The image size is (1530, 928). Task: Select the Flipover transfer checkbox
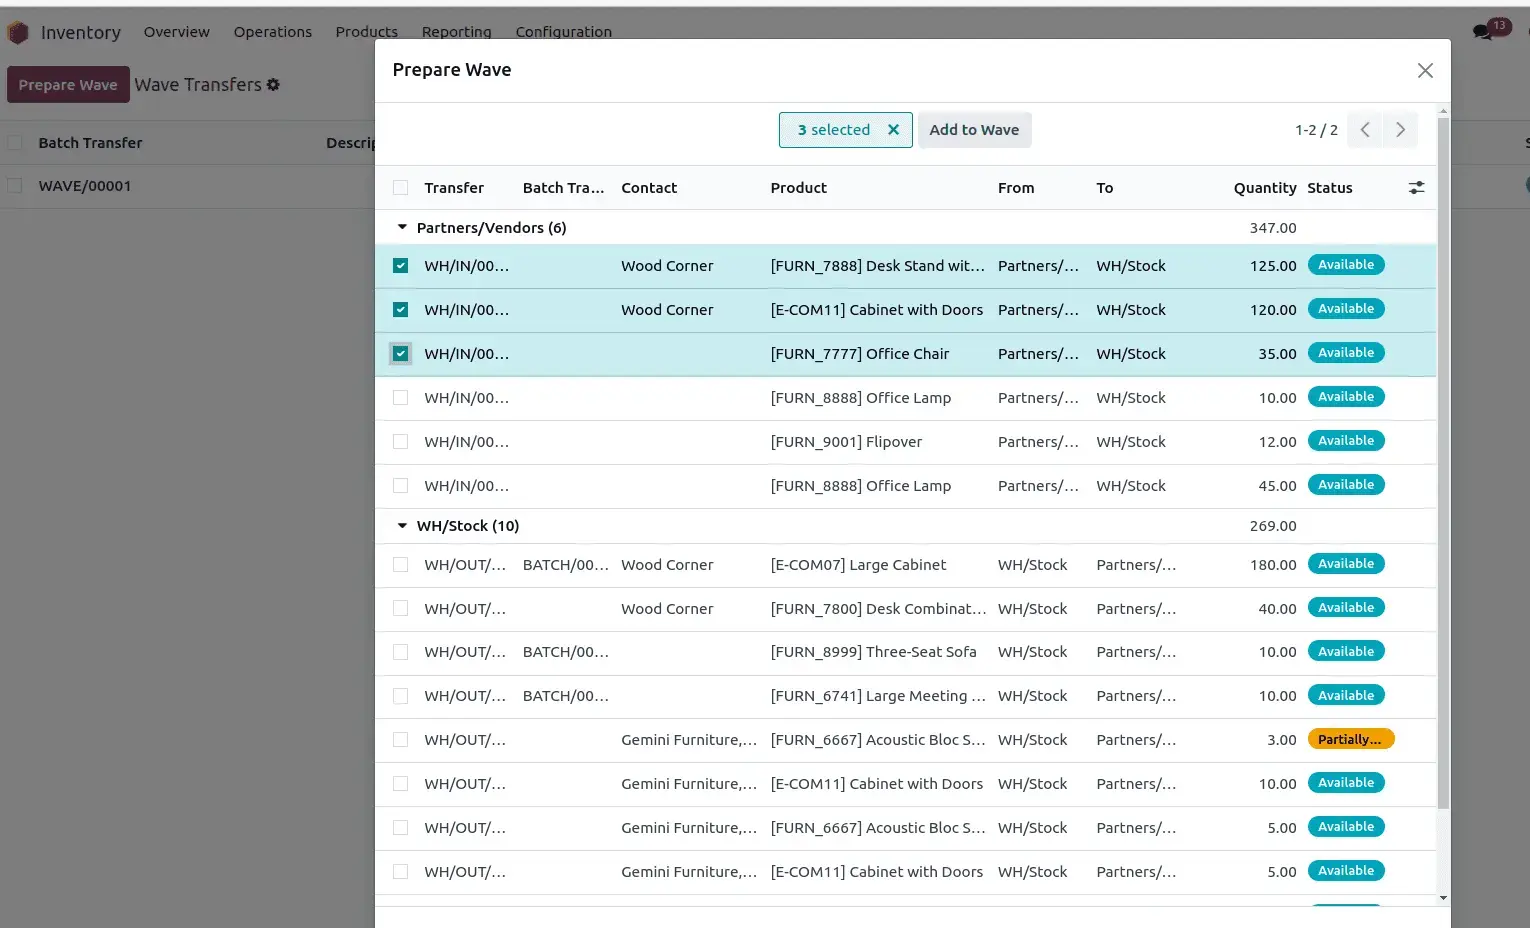pos(401,442)
